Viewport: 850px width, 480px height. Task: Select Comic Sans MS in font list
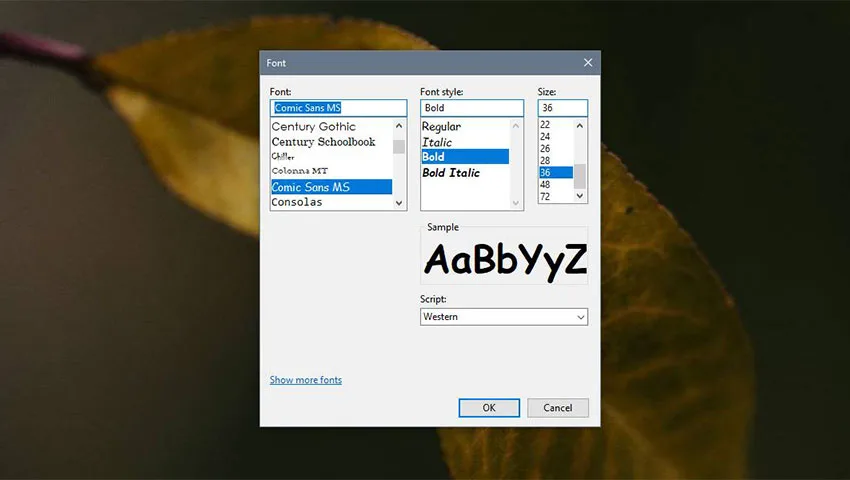[x=331, y=187]
